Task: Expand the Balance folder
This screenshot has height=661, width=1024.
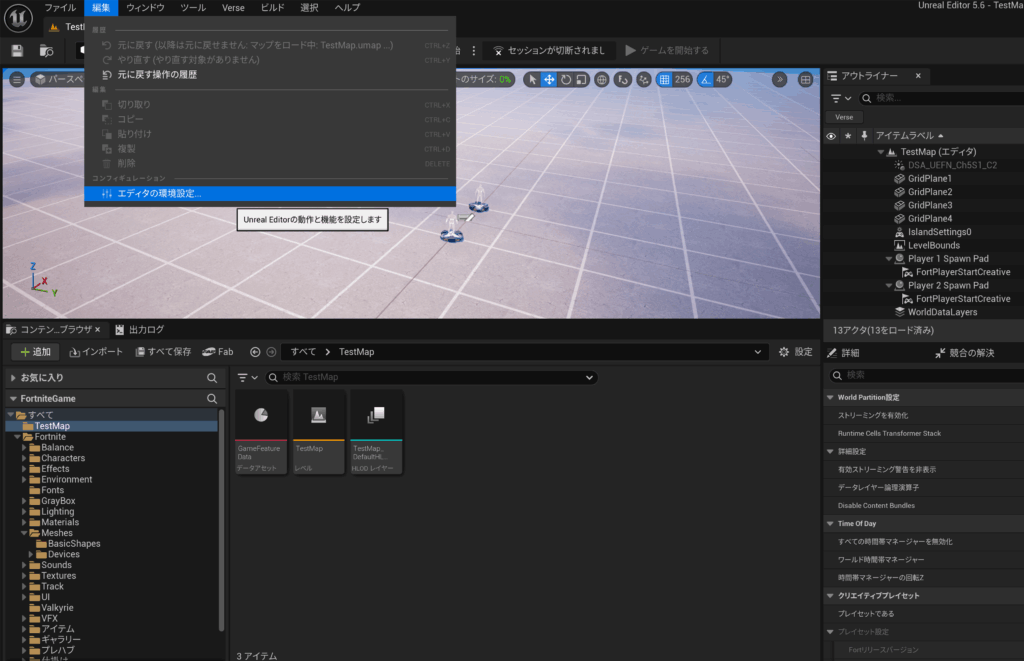Action: tap(24, 448)
